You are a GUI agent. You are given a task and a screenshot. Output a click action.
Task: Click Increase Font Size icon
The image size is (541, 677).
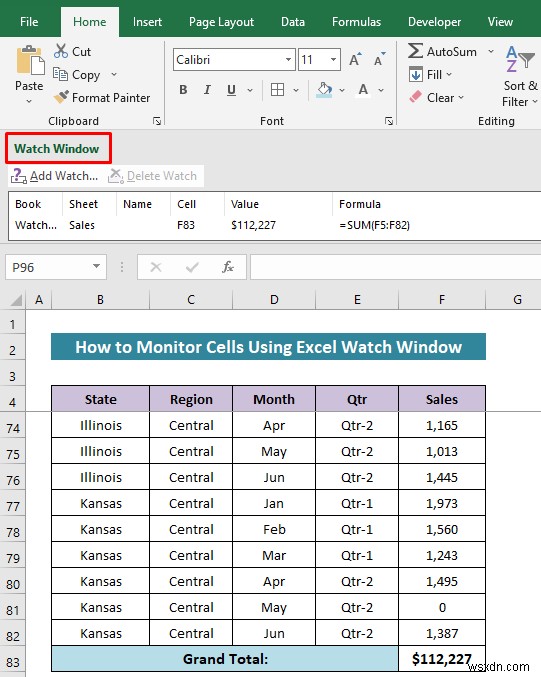355,60
